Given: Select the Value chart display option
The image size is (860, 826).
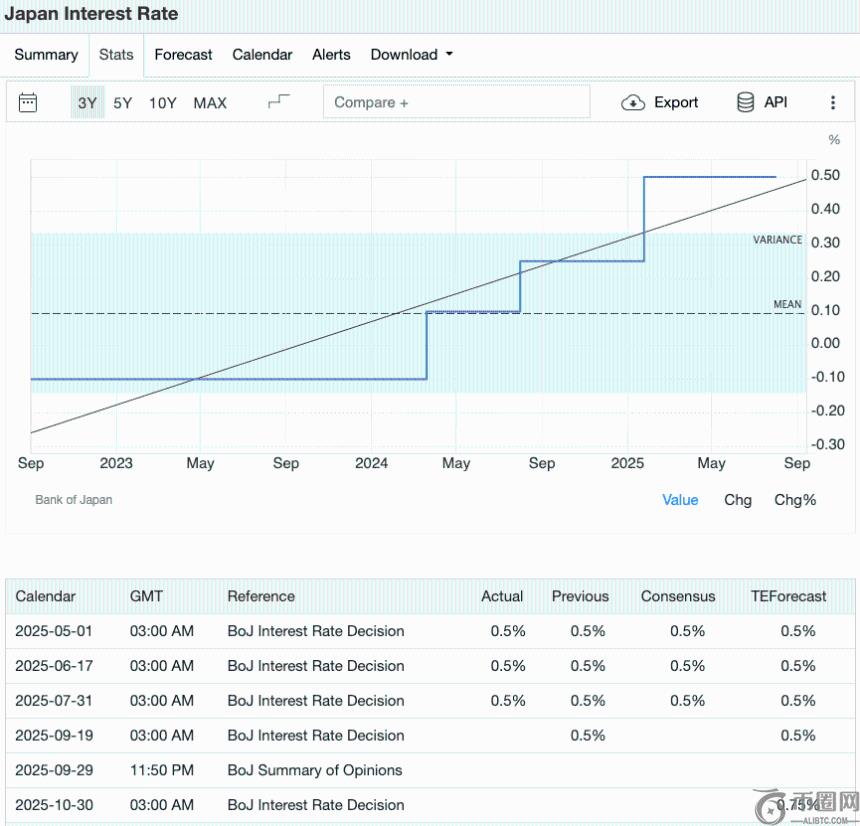Looking at the screenshot, I should coord(680,500).
